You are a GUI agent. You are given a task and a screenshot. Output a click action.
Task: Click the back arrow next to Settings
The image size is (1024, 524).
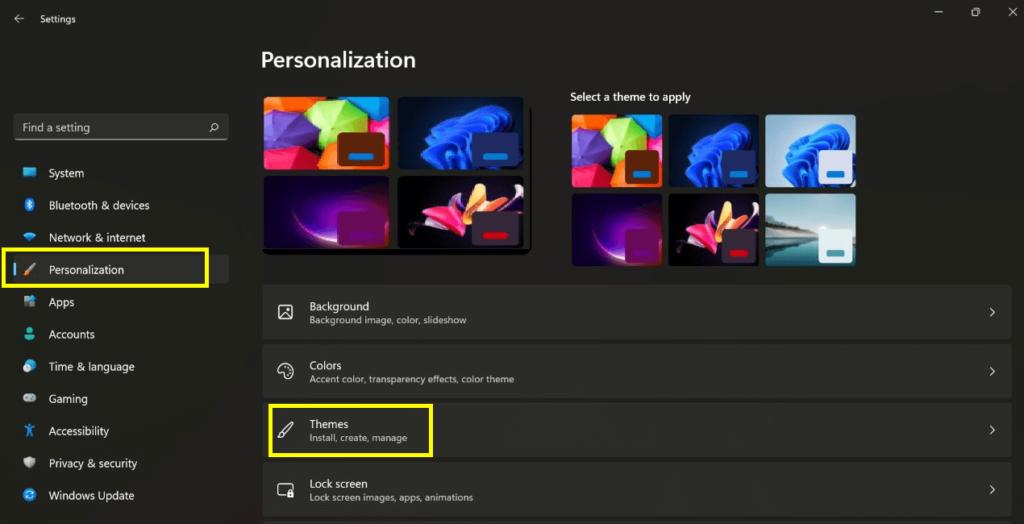pyautogui.click(x=19, y=19)
